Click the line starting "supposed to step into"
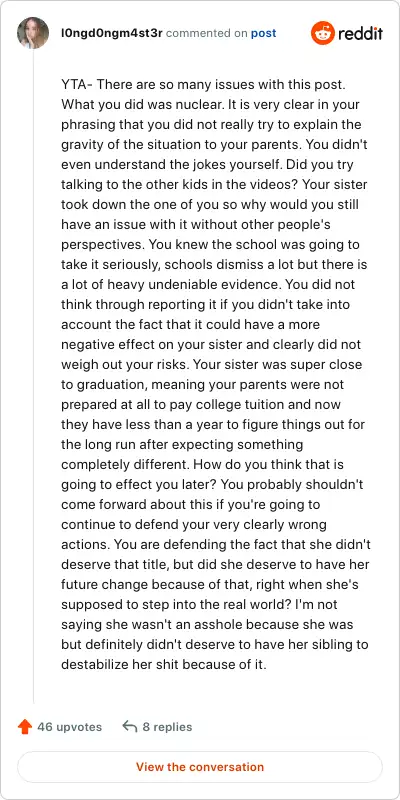Viewport: 400px width, 800px height. click(x=199, y=605)
